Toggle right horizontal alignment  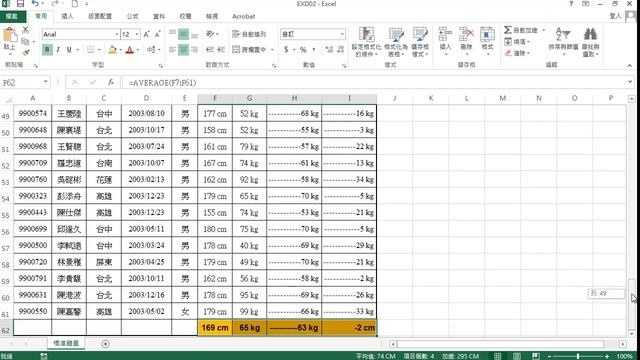pyautogui.click(x=195, y=50)
